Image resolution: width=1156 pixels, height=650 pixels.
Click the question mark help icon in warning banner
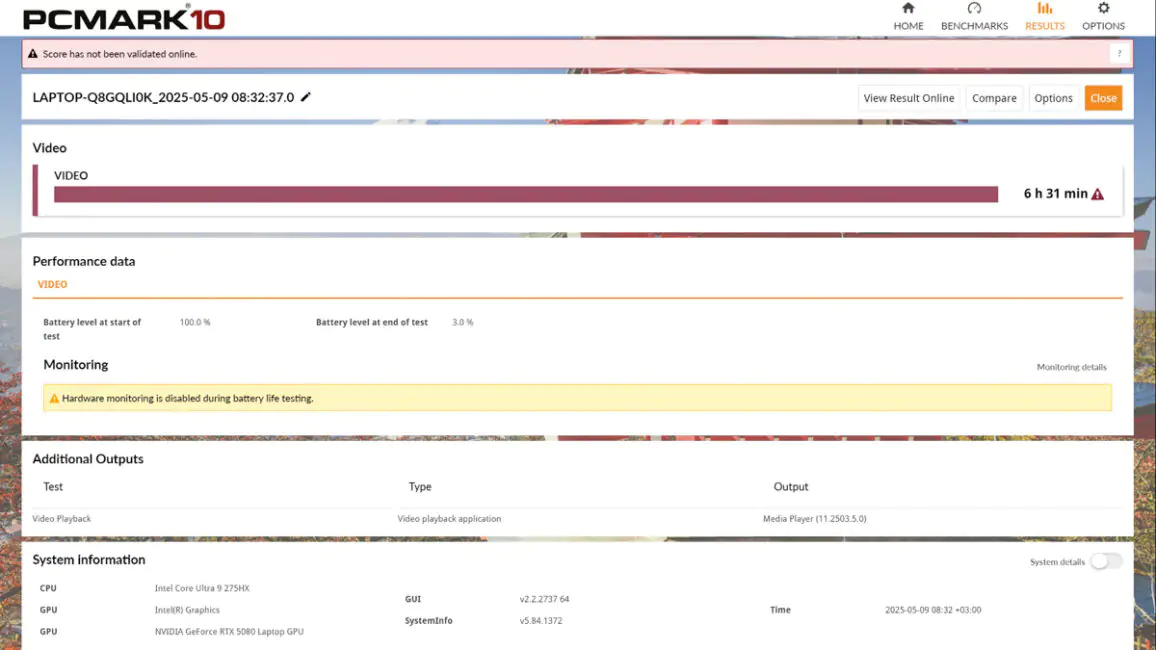pos(1119,53)
